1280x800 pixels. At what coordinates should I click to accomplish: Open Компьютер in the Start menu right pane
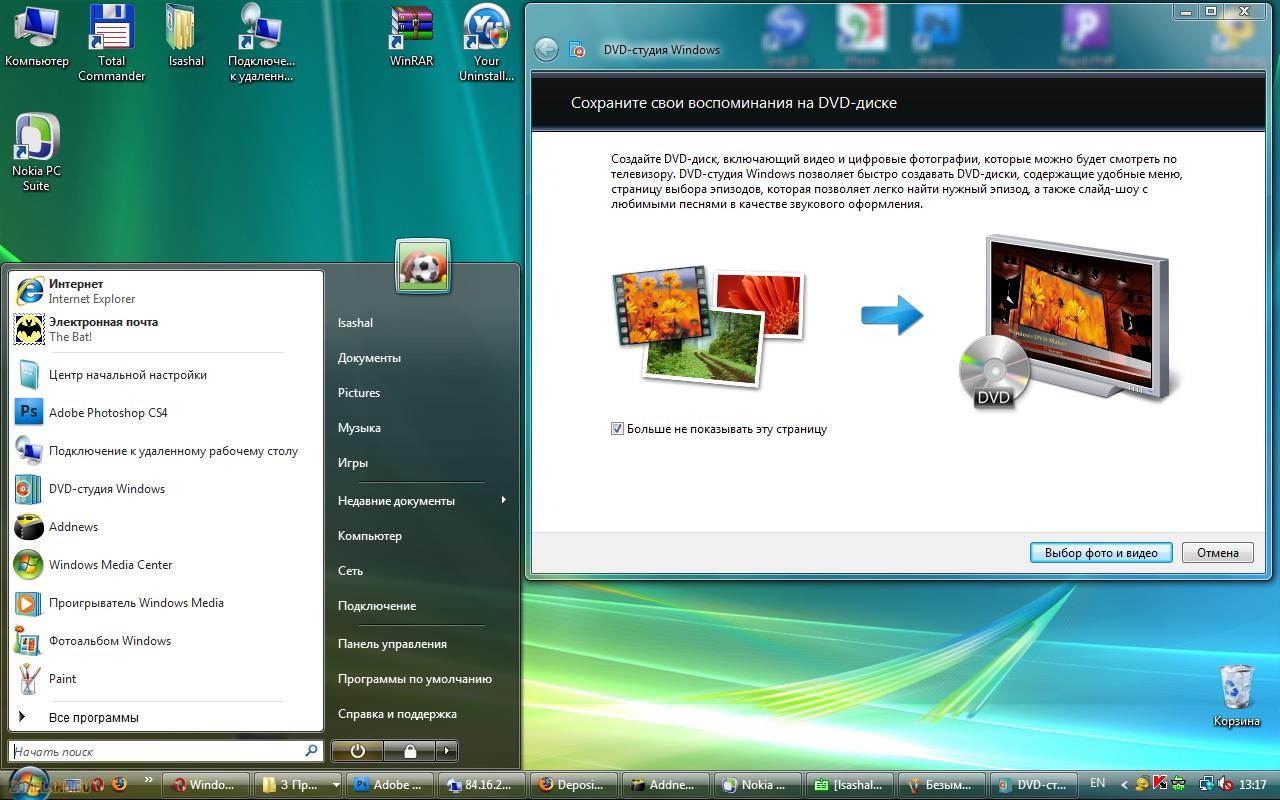pyautogui.click(x=370, y=535)
